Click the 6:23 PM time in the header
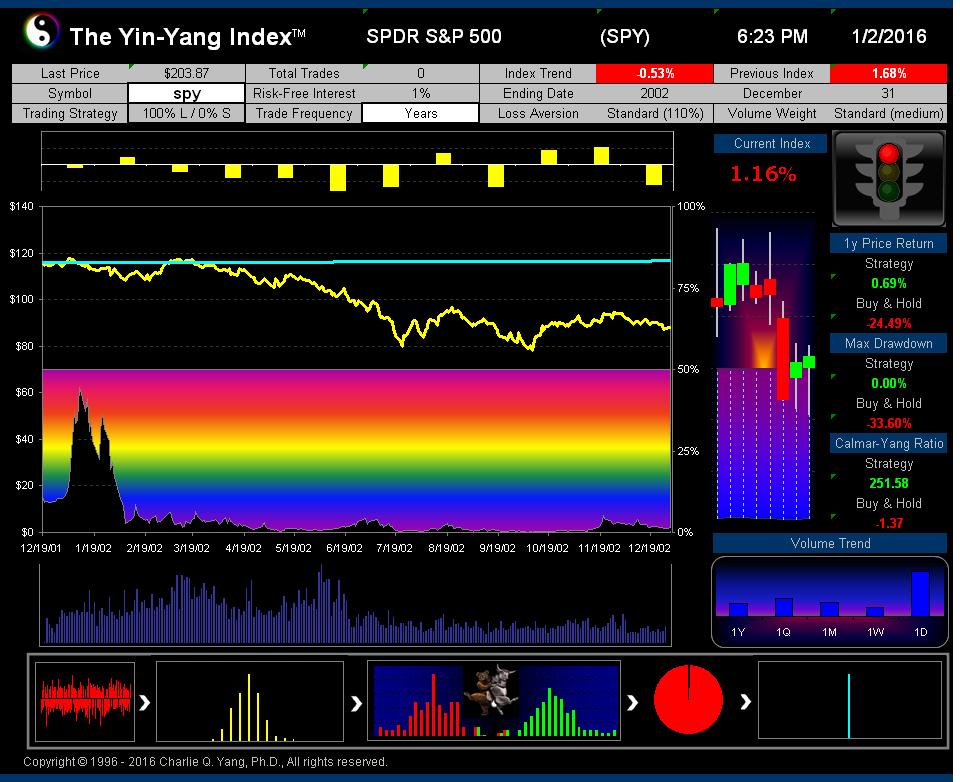Viewport: 960px width, 782px height. 772,37
